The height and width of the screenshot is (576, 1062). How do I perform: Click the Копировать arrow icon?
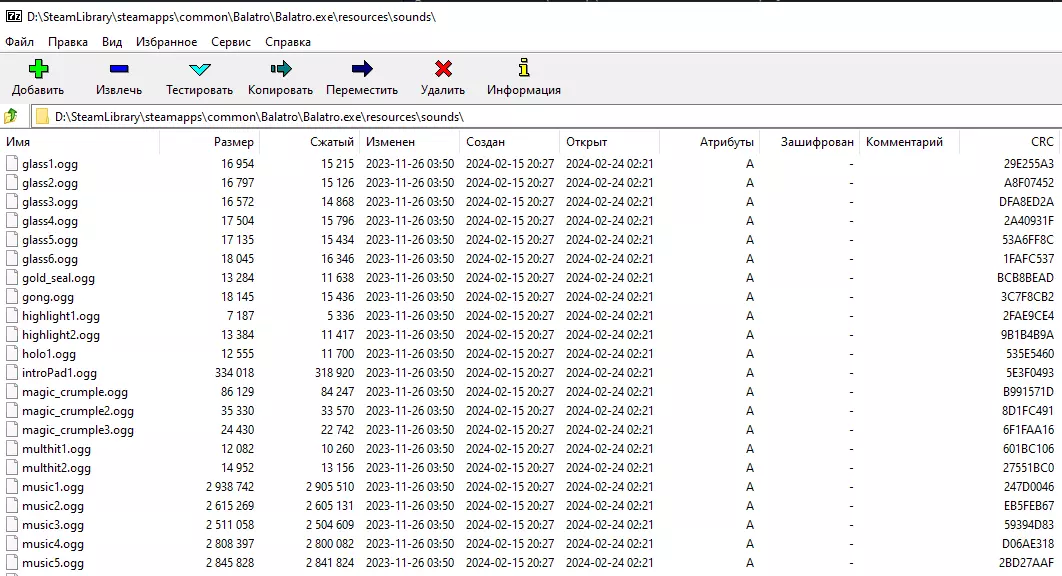pyautogui.click(x=280, y=68)
